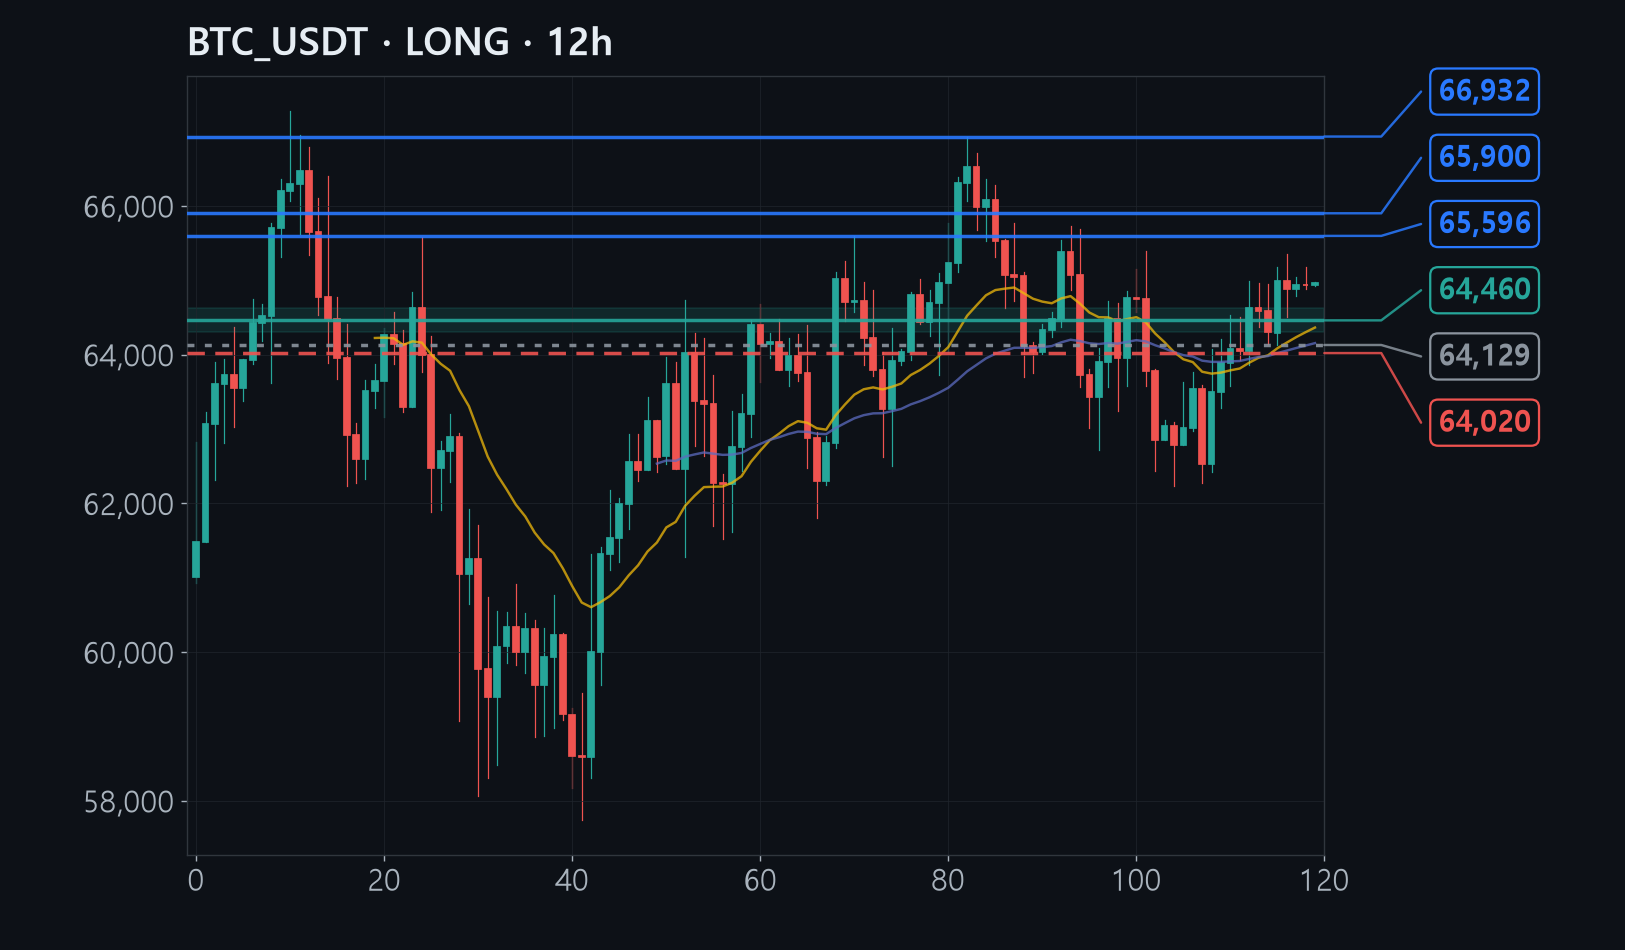Click the x-axis tick label 120
This screenshot has width=1625, height=950.
(1324, 881)
